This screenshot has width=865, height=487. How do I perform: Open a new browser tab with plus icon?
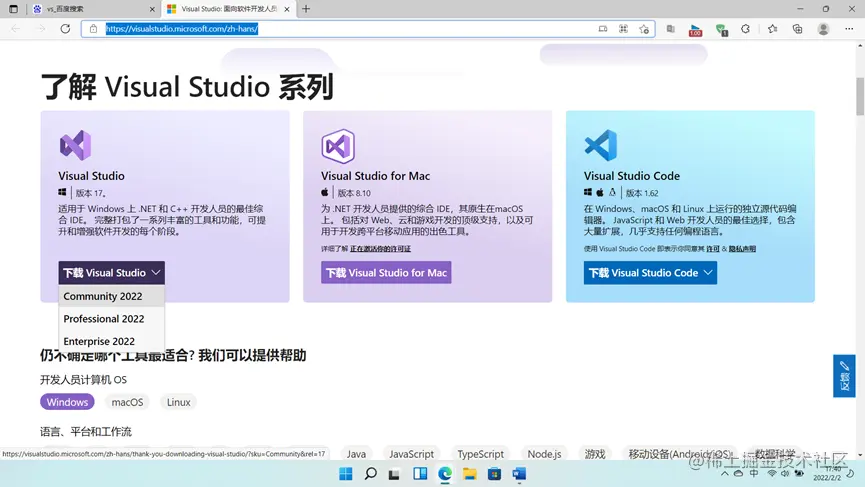pos(306,9)
